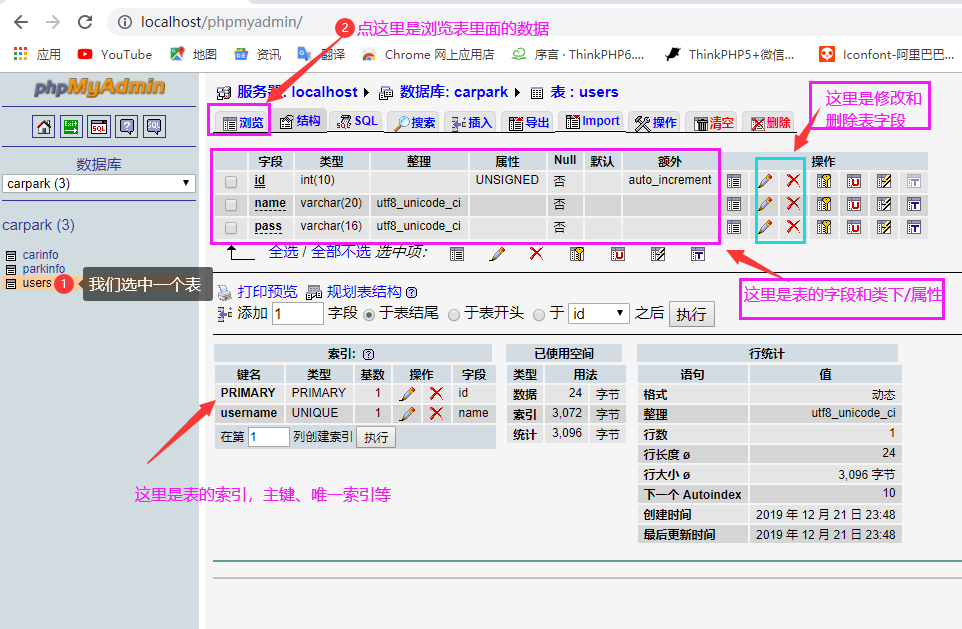Open 打印预览 print preview link
This screenshot has width=962, height=629.
pyautogui.click(x=266, y=288)
